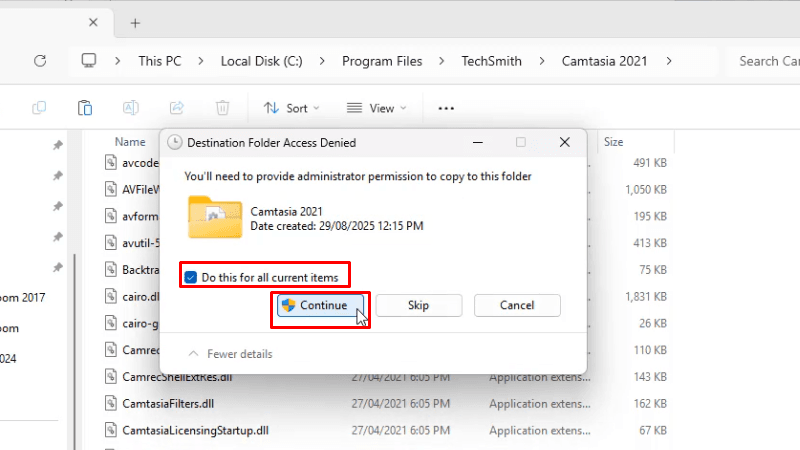Click the Delete trash icon in toolbar
Image resolution: width=800 pixels, height=450 pixels.
[x=223, y=108]
